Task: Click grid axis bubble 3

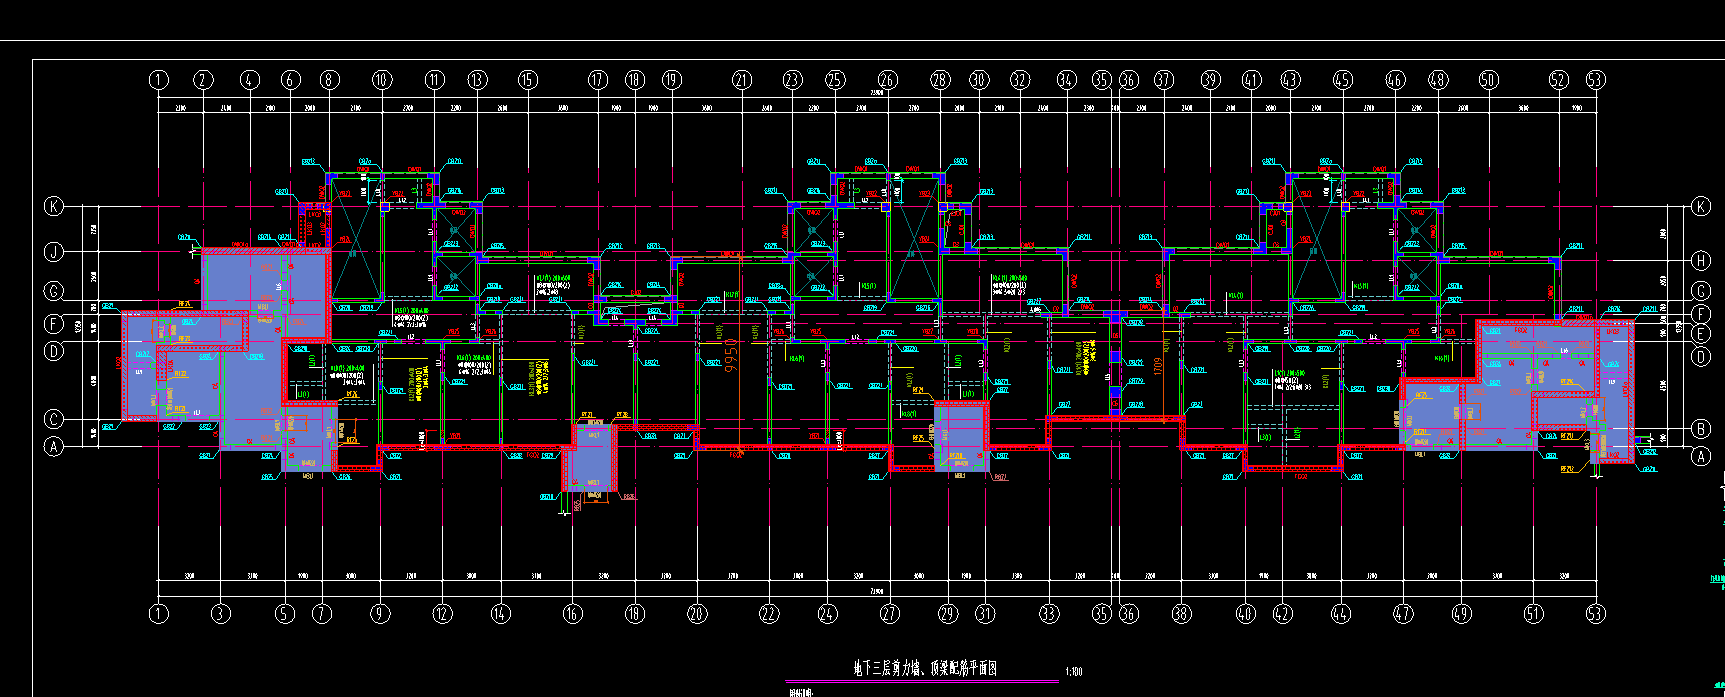Action: pyautogui.click(x=221, y=613)
